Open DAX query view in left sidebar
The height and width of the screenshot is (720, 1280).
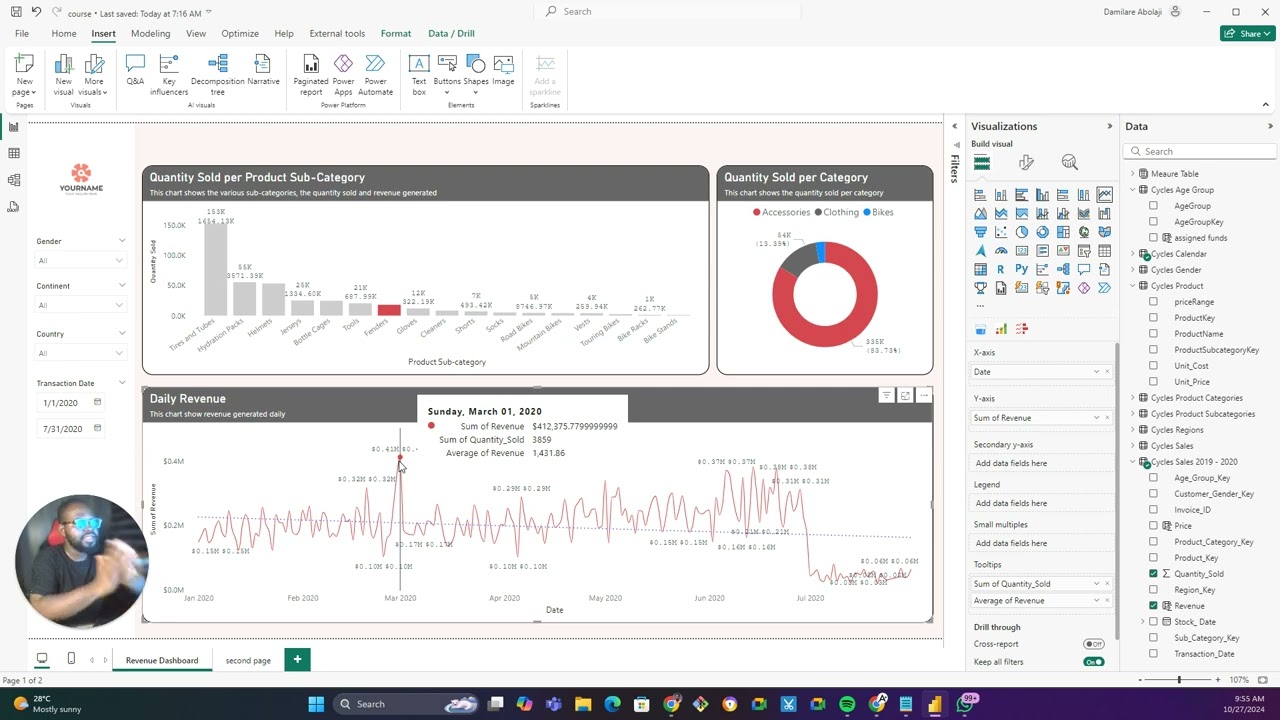14,206
